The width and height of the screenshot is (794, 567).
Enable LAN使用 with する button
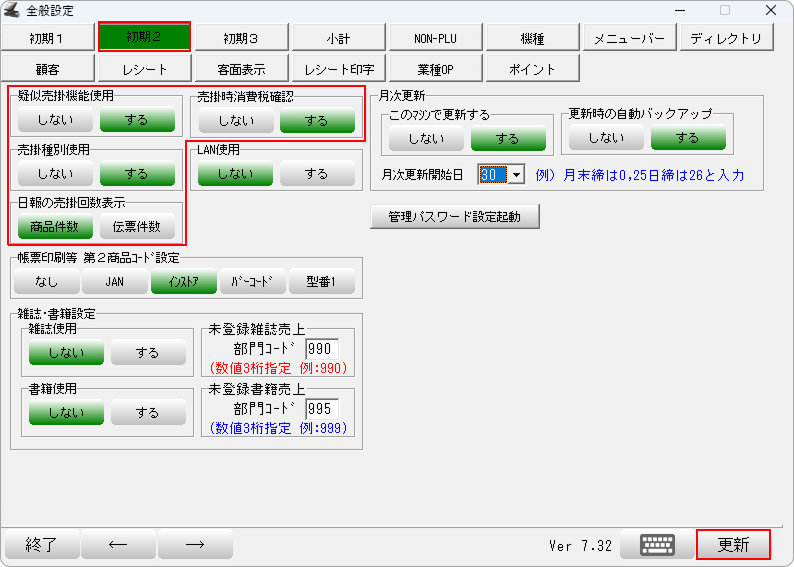point(317,173)
